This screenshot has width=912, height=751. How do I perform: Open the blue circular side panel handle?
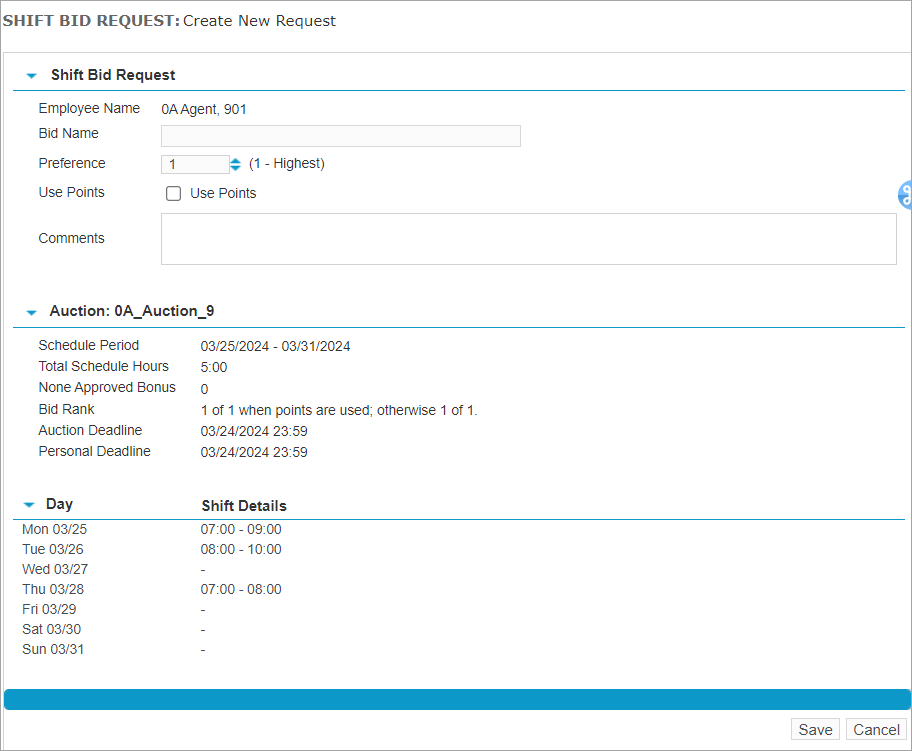coord(904,196)
